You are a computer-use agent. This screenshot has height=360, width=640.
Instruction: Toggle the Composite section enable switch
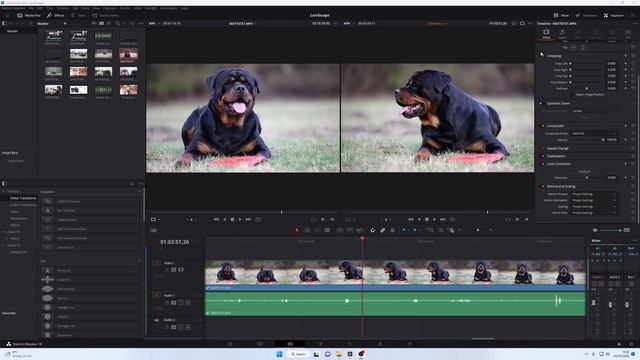[542, 126]
